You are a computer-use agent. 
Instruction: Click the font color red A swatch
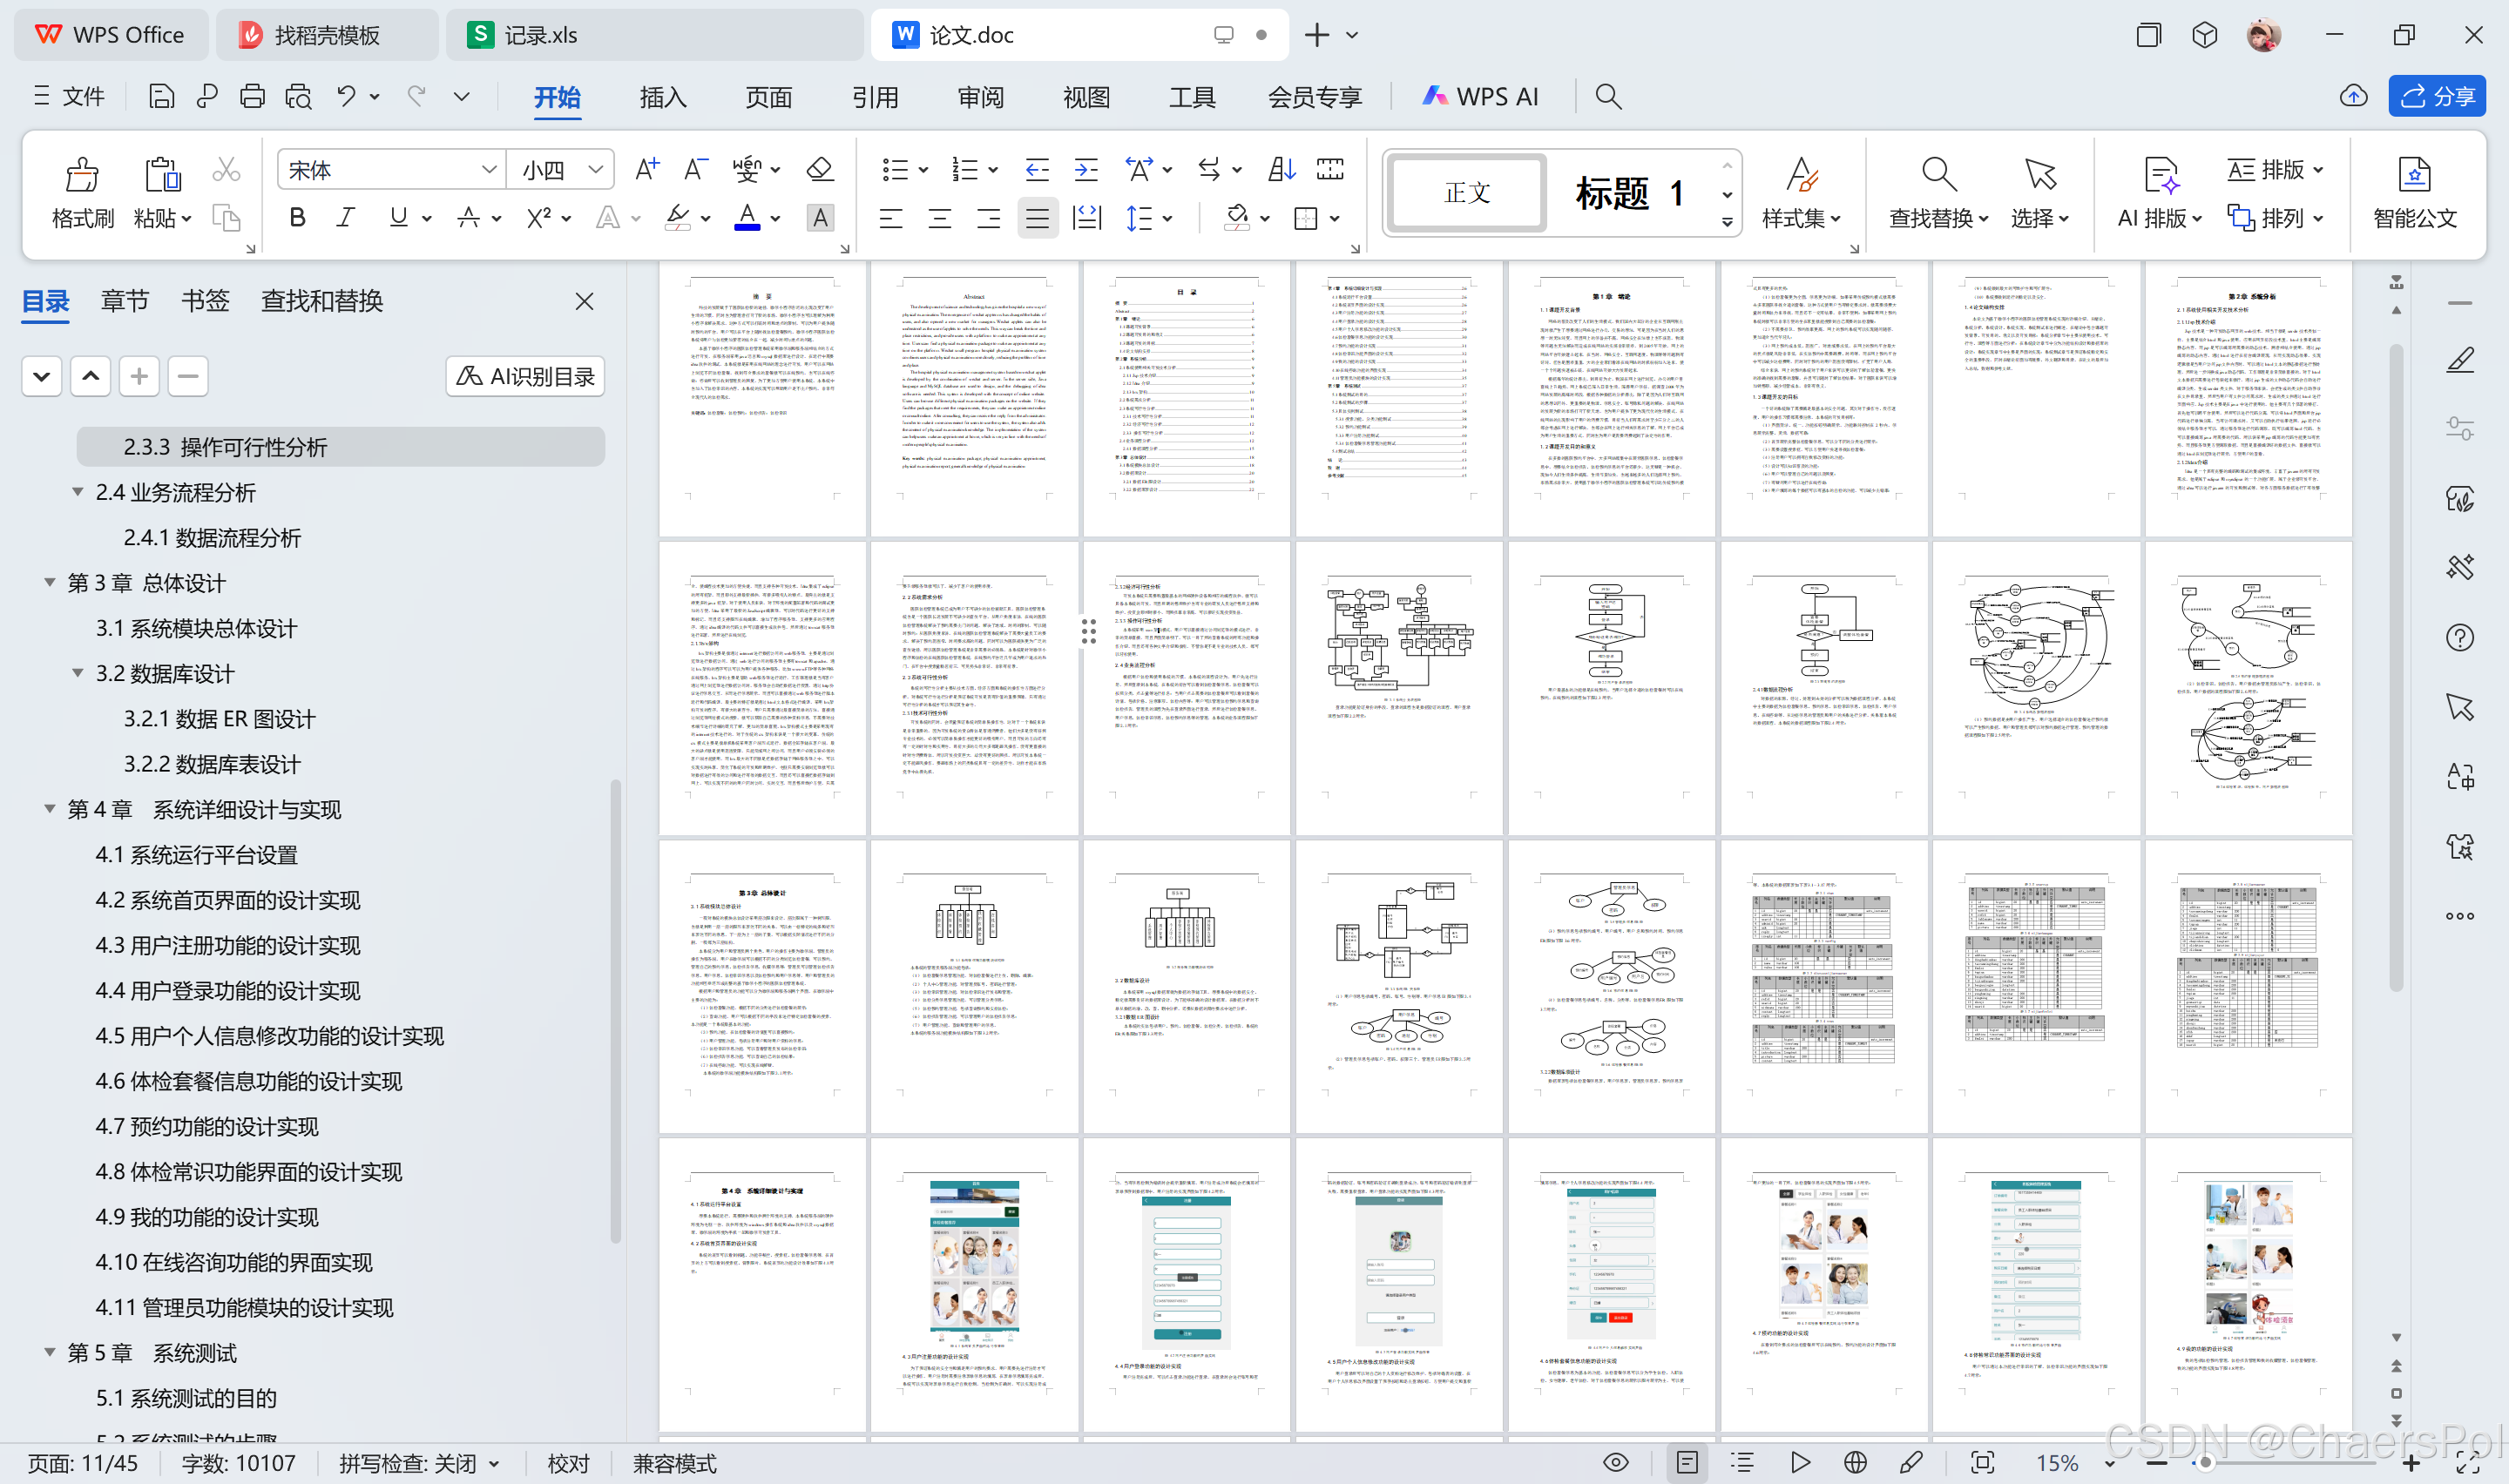tap(747, 218)
